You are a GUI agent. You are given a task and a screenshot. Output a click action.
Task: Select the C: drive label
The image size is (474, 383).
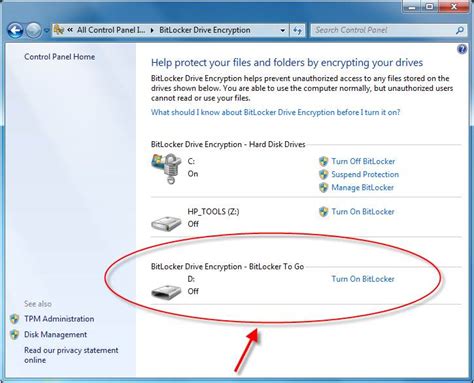pos(191,161)
